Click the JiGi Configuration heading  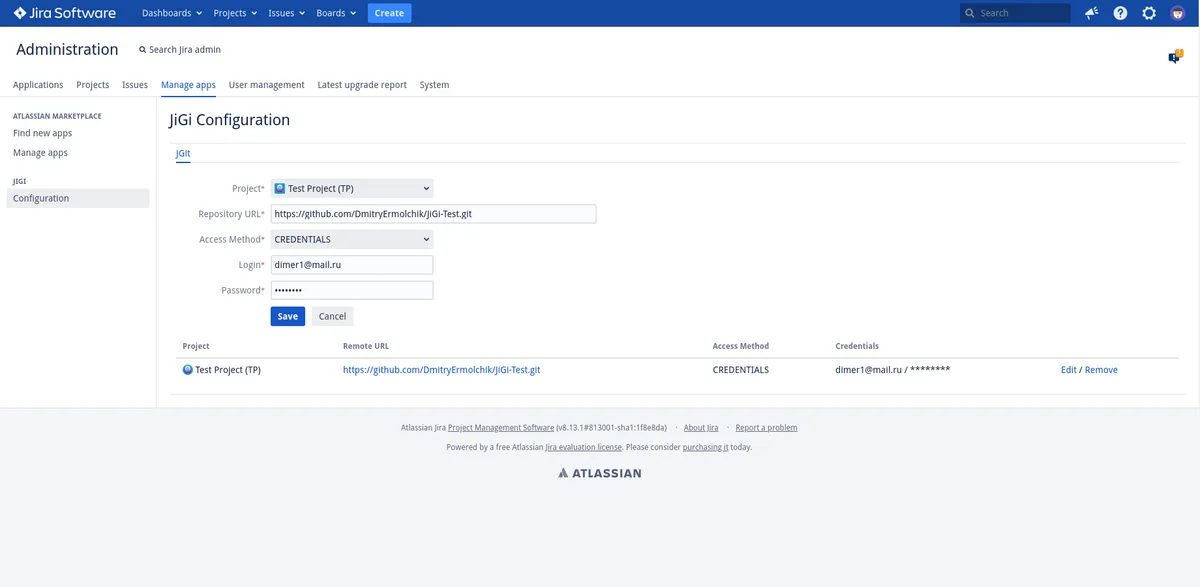pos(230,120)
